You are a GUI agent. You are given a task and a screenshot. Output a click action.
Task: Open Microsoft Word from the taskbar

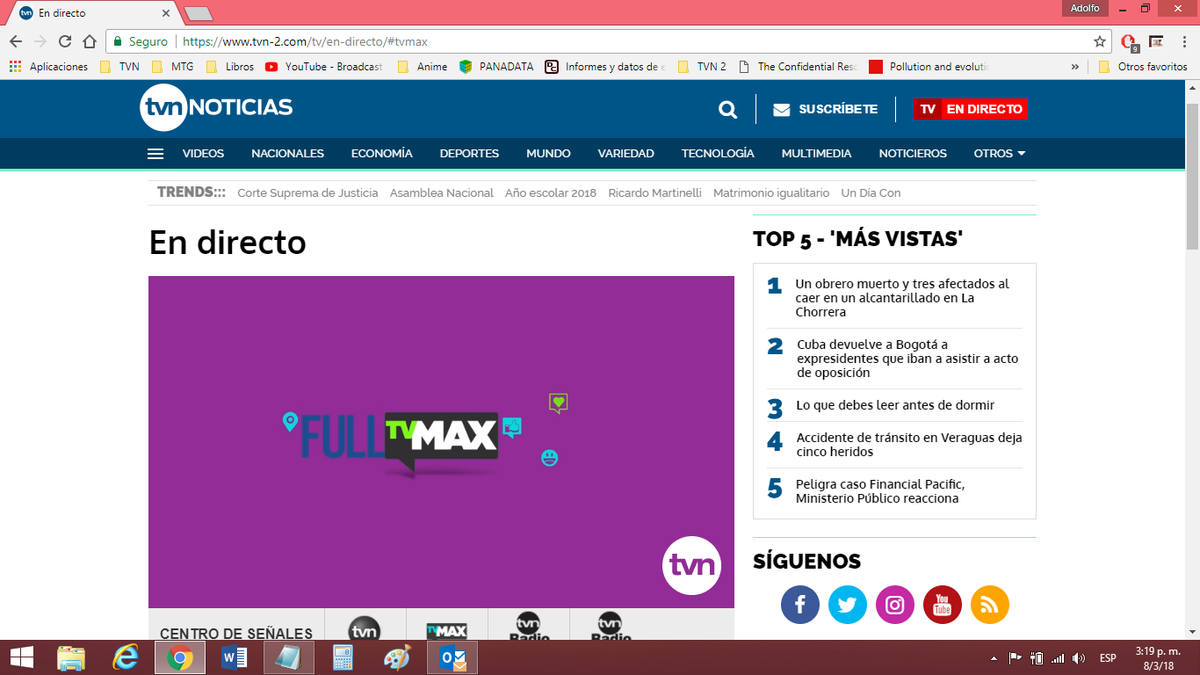click(x=235, y=658)
